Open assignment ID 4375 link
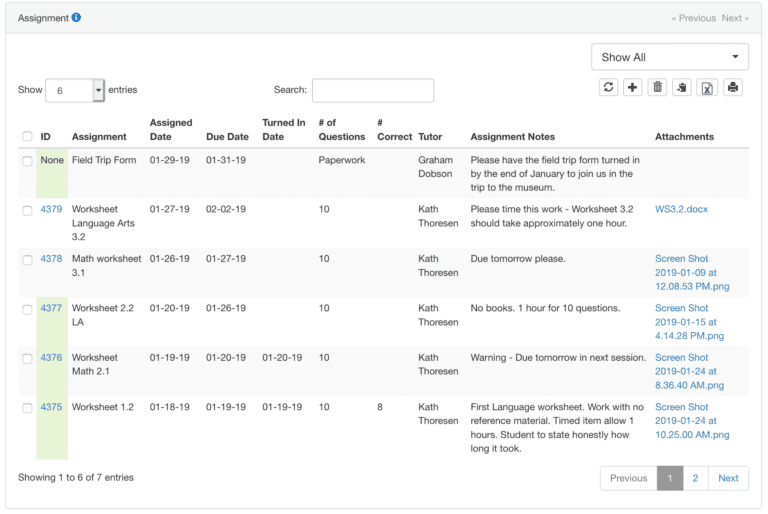This screenshot has height=514, width=768. [51, 407]
